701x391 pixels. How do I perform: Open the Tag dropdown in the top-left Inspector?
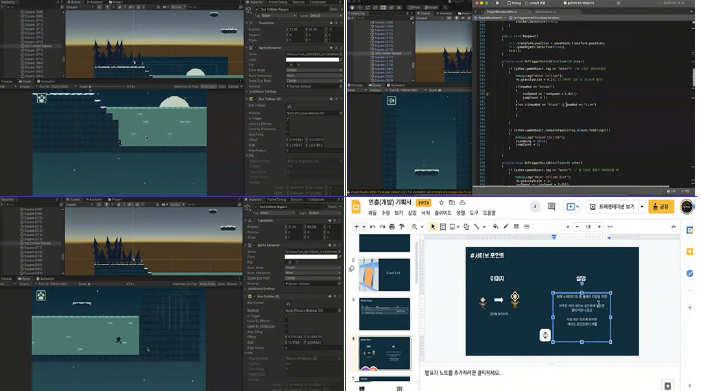(x=280, y=16)
